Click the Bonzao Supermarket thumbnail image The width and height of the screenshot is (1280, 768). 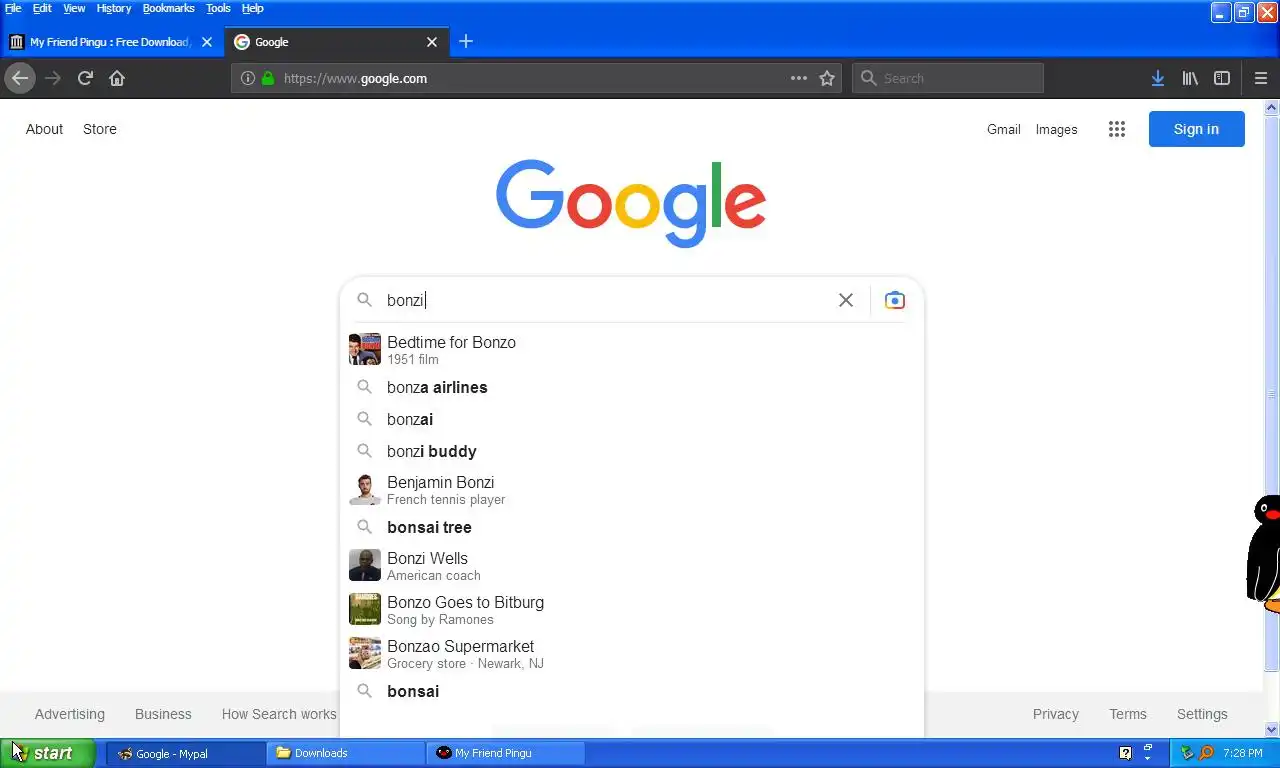point(365,653)
